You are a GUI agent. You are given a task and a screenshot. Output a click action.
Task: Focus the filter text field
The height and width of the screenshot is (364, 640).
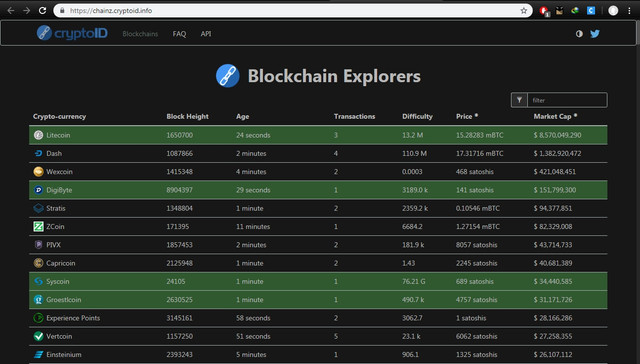567,100
